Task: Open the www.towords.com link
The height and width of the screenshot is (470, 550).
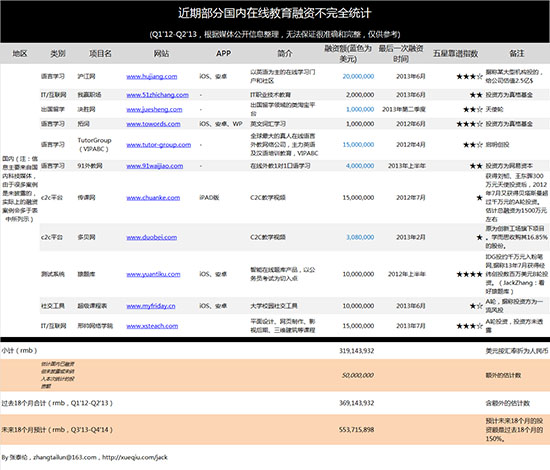Action: (x=153, y=124)
